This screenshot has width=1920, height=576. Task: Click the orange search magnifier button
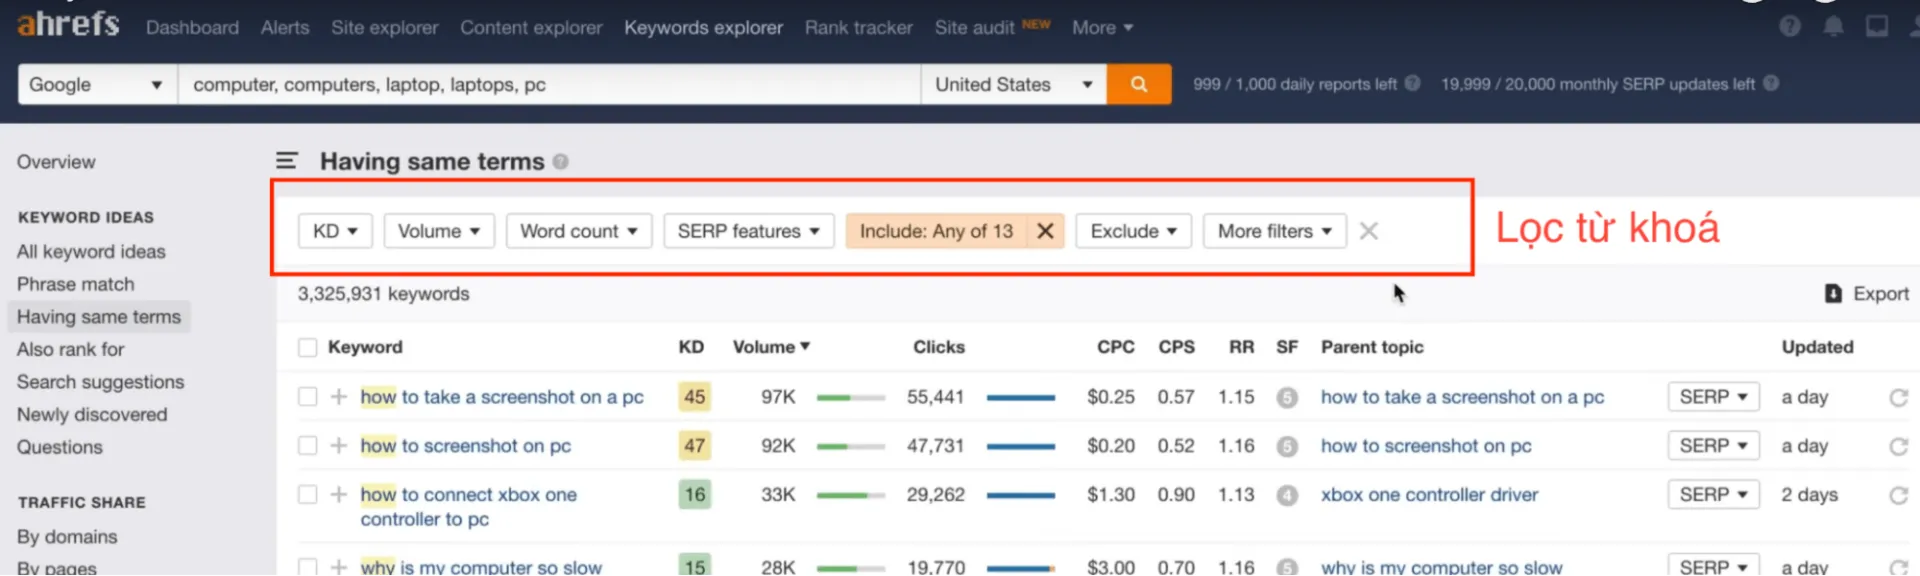pos(1138,85)
